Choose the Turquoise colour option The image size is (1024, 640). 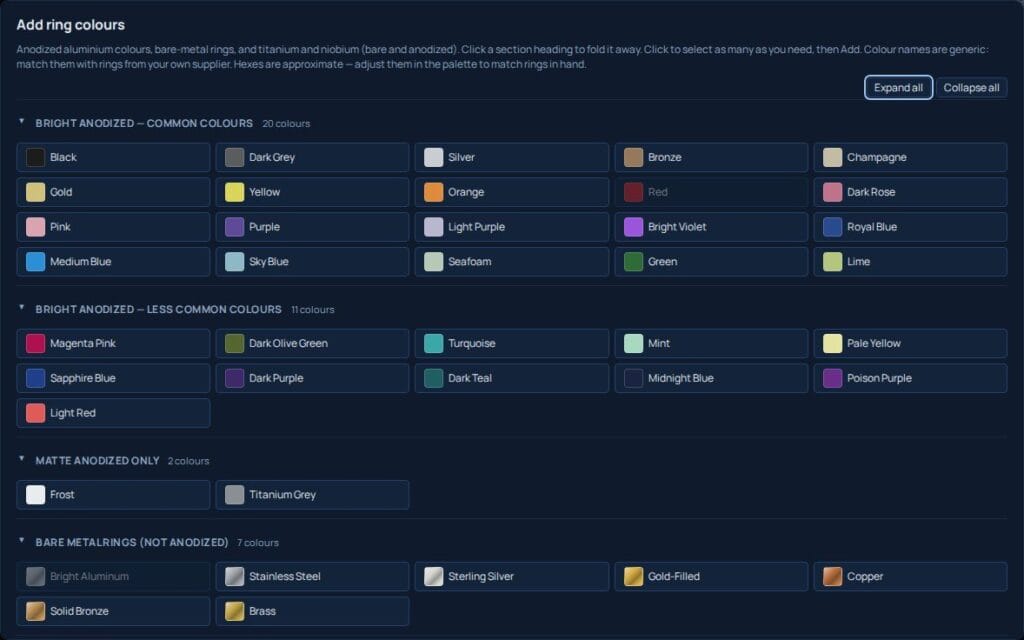(x=512, y=344)
